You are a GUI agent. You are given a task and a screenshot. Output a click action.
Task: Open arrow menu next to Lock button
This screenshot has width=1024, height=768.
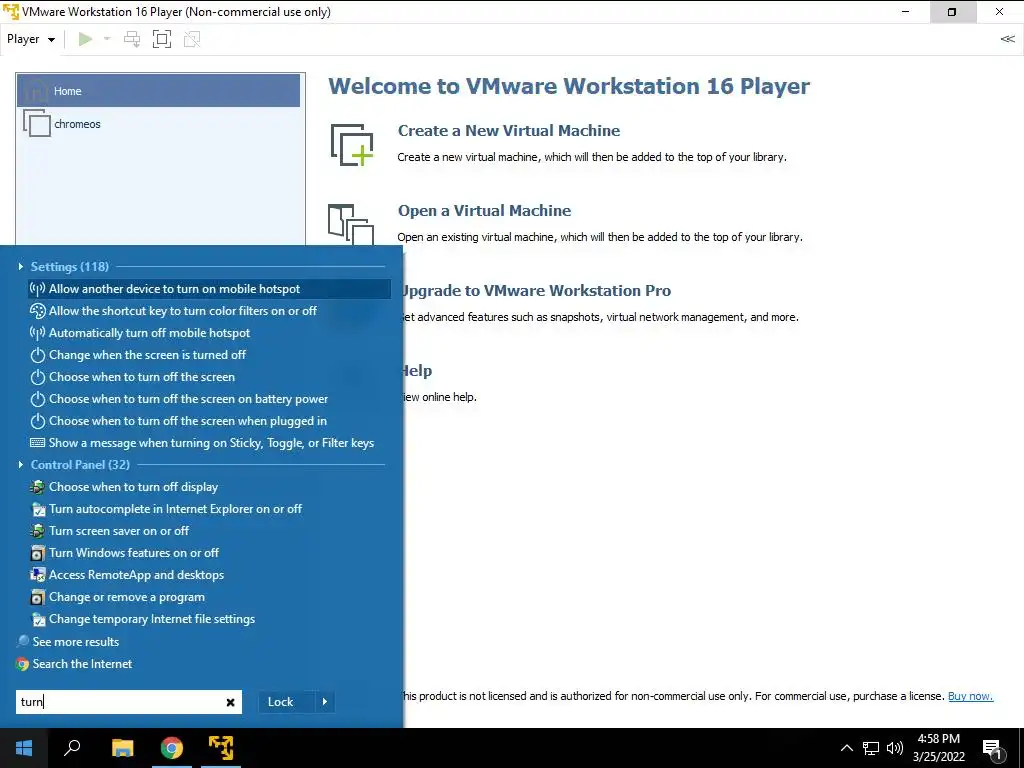pos(325,702)
